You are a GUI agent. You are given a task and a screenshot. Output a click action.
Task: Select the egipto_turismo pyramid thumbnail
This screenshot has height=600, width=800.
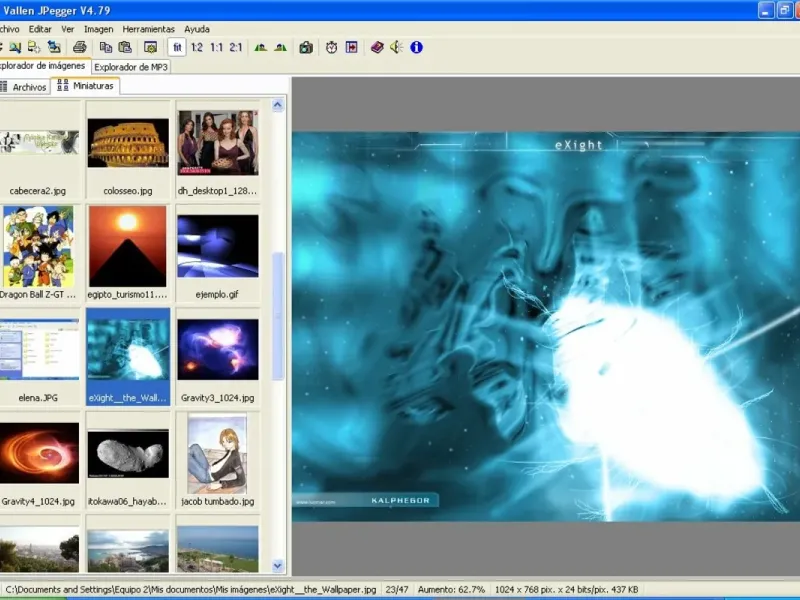[x=128, y=246]
